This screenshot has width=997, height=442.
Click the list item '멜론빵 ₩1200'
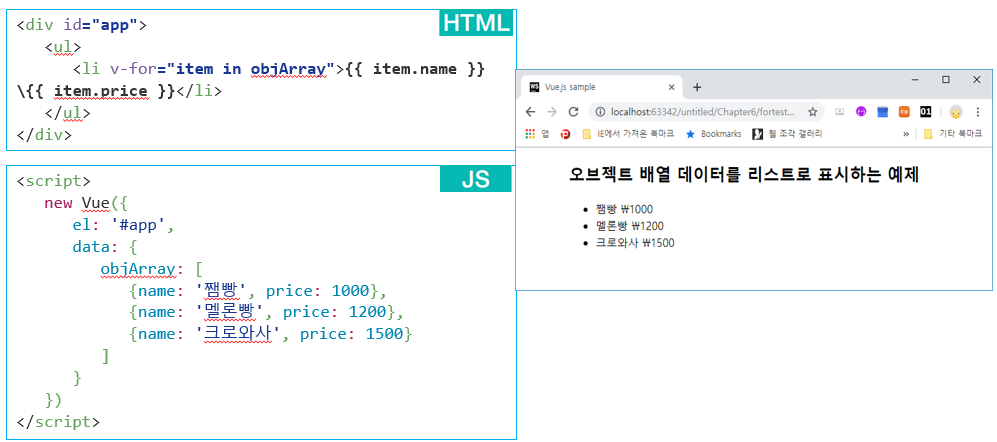click(x=630, y=226)
